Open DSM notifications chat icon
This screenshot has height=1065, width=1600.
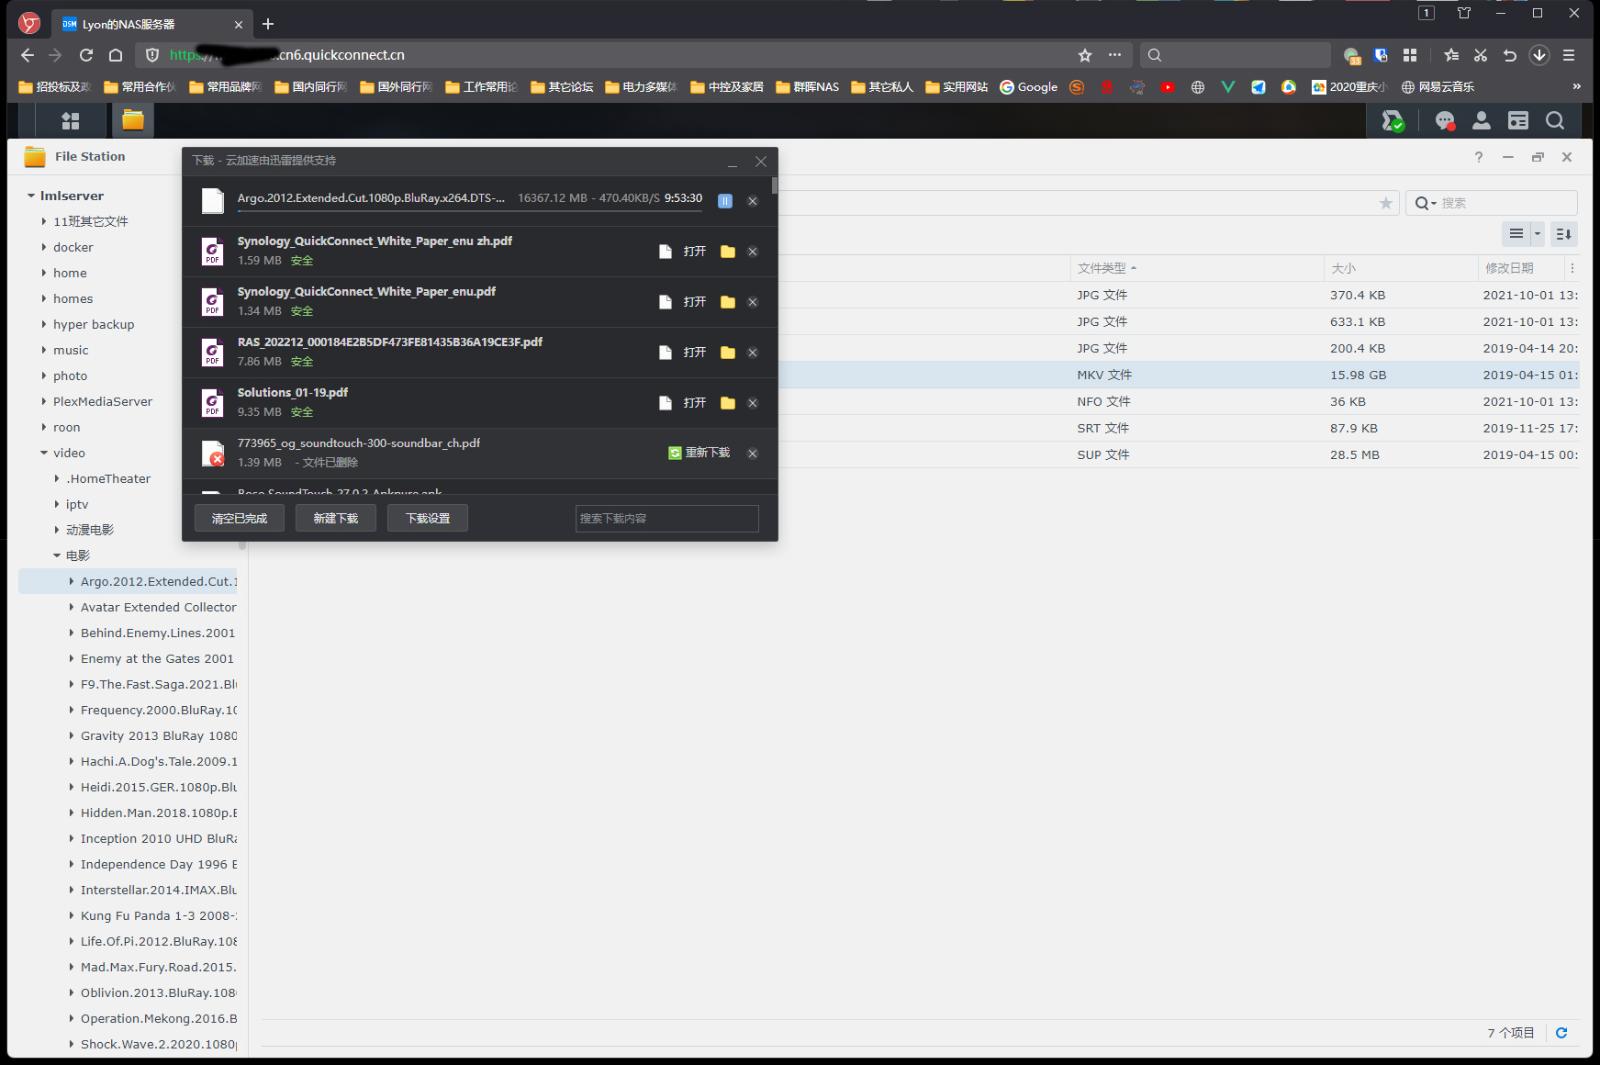point(1444,121)
